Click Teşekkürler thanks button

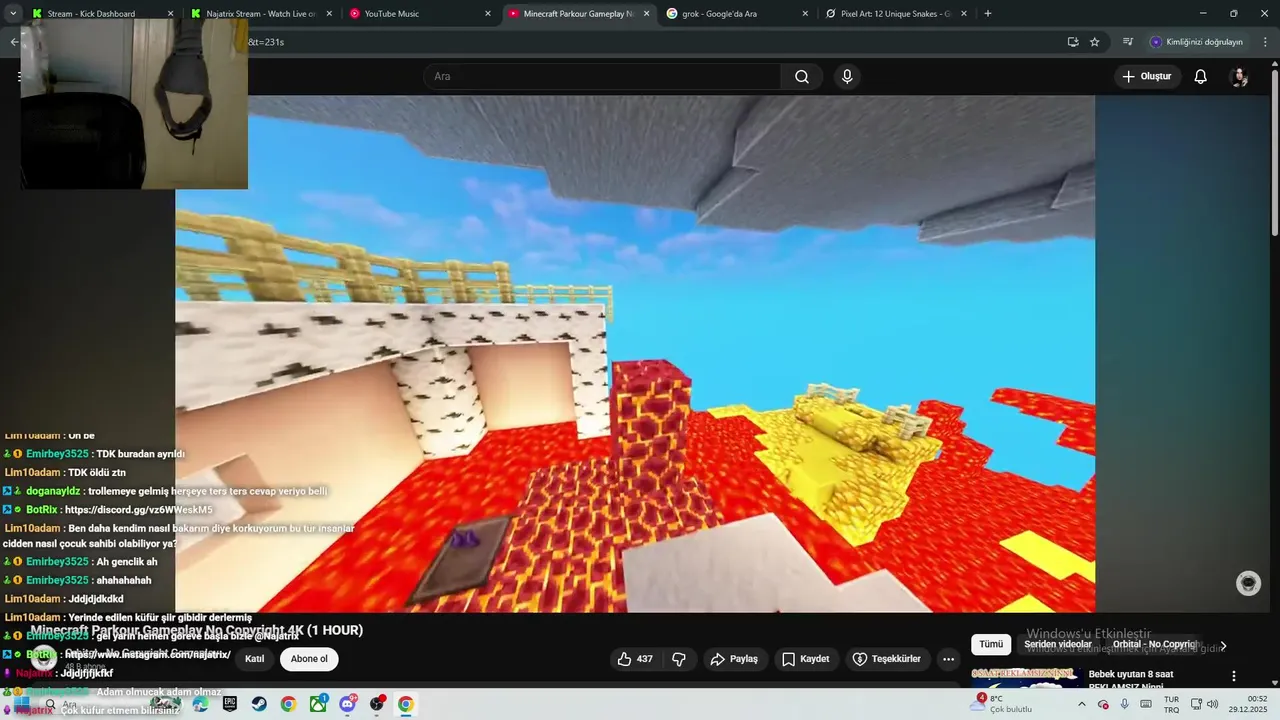(887, 659)
